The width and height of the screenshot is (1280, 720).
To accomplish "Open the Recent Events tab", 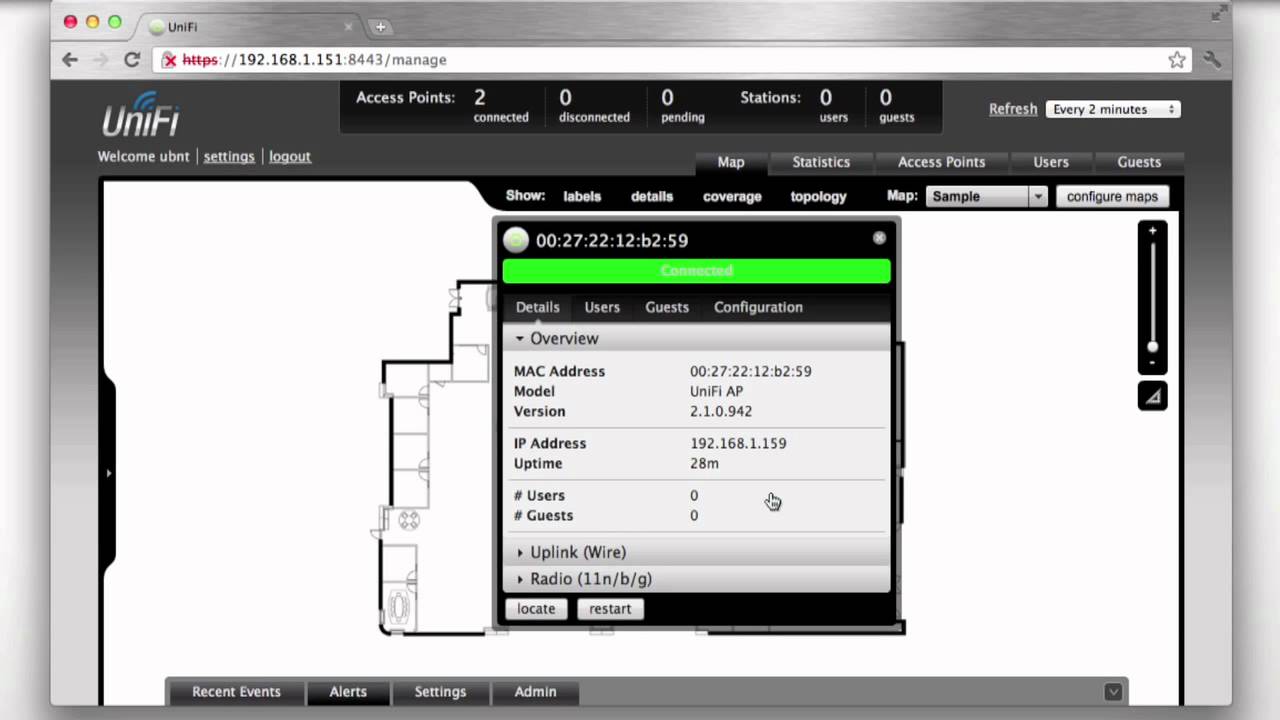I will tap(236, 691).
